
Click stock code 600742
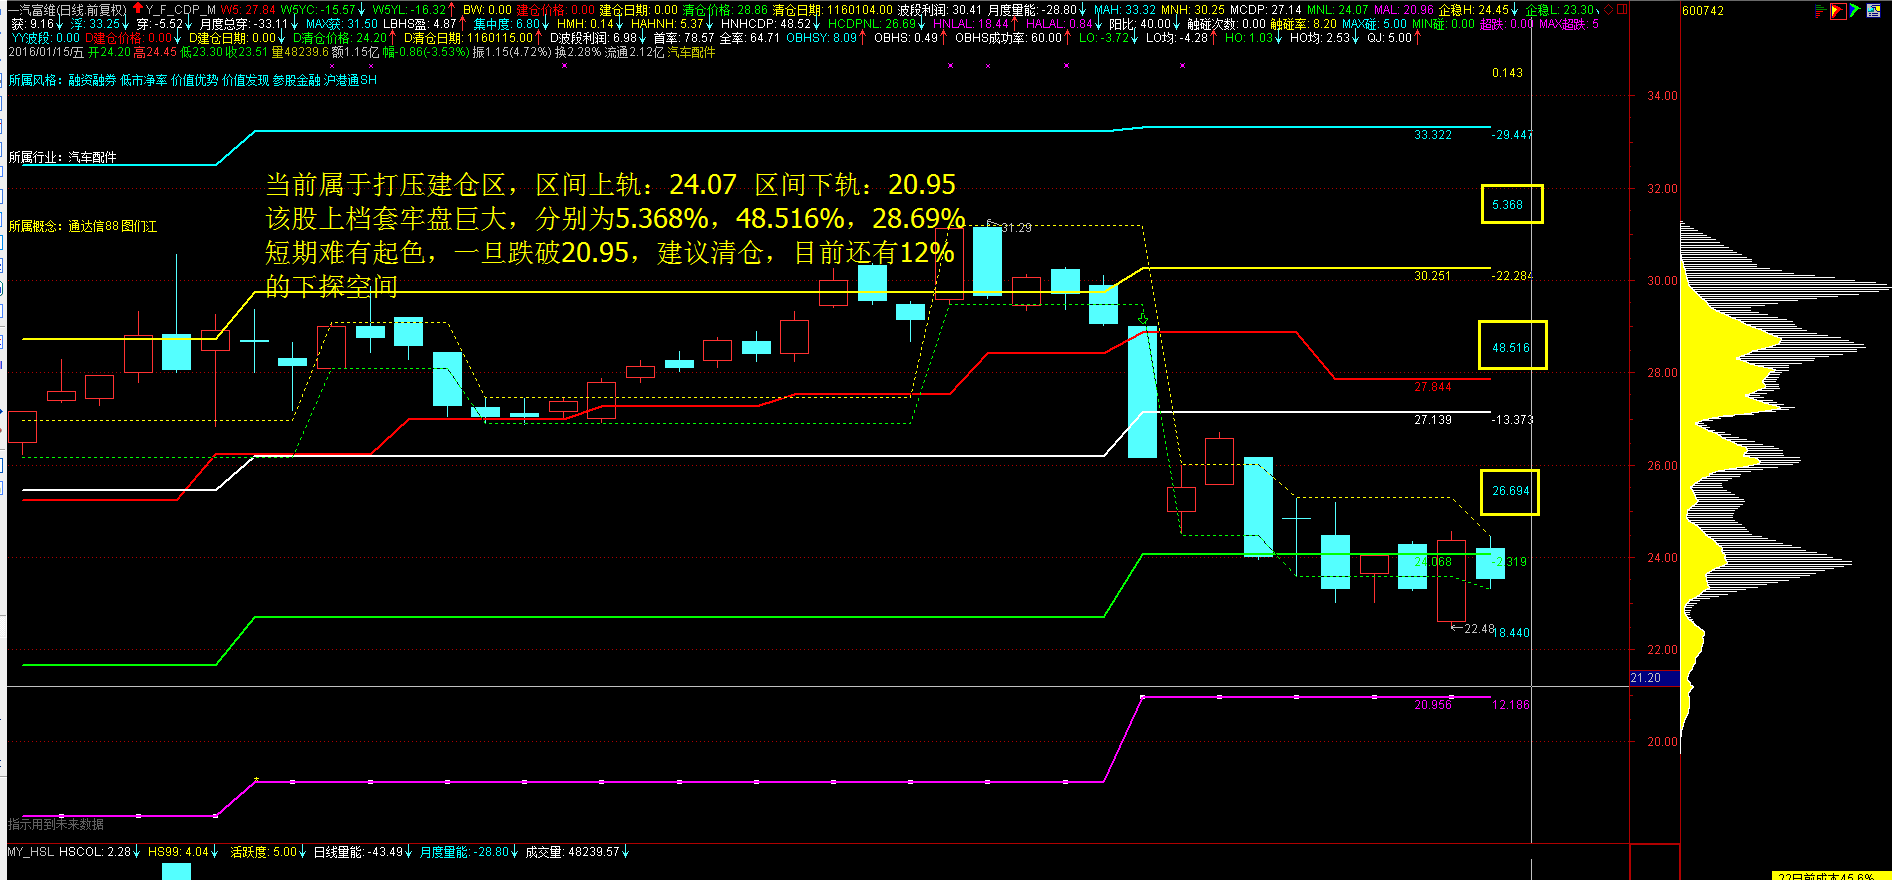pyautogui.click(x=1703, y=11)
